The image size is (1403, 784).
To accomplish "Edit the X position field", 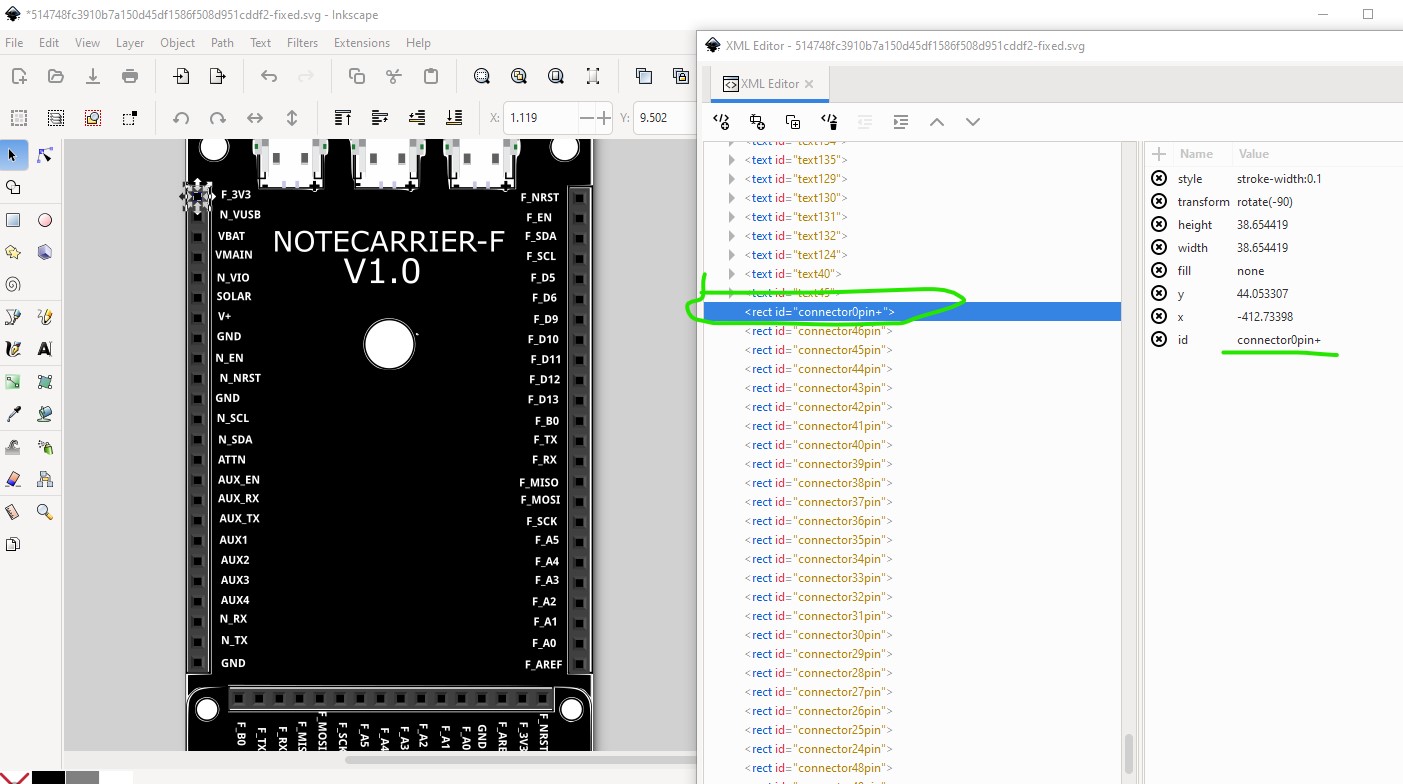I will (x=542, y=118).
